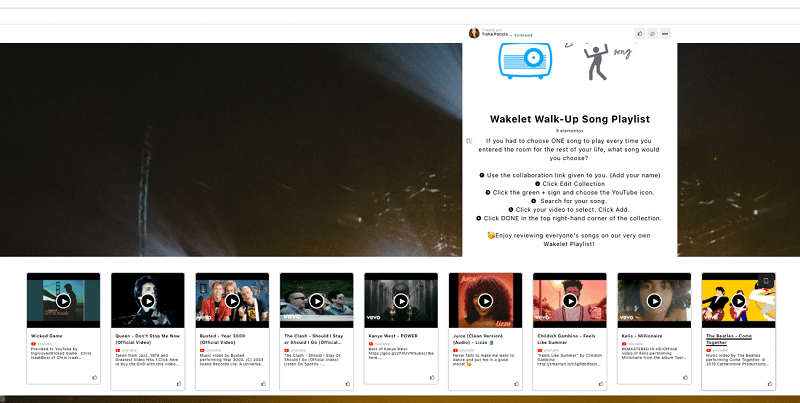This screenshot has height=403, width=800.
Task: Open The Beatles - Come Together title link
Action: pyautogui.click(x=738, y=339)
